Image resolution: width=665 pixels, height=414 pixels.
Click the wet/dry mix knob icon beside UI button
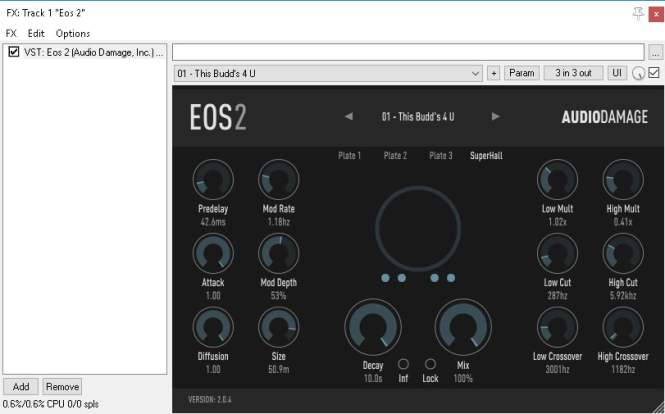638,73
